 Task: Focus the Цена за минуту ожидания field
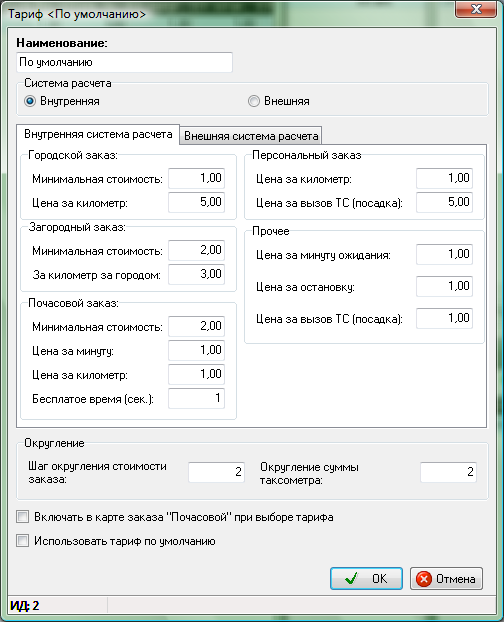click(x=444, y=254)
